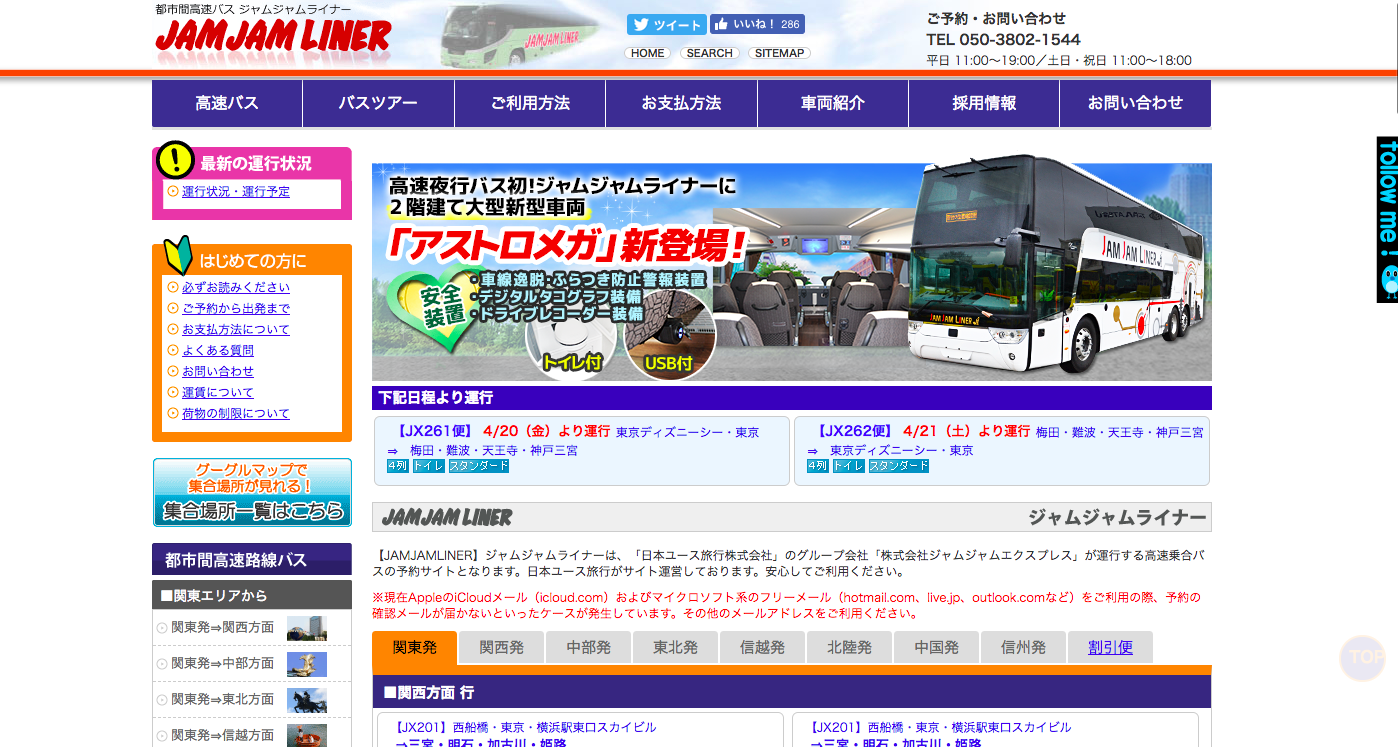Screen dimensions: 1398x747
Task: Select the 北陸発 tab
Action: coord(849,648)
